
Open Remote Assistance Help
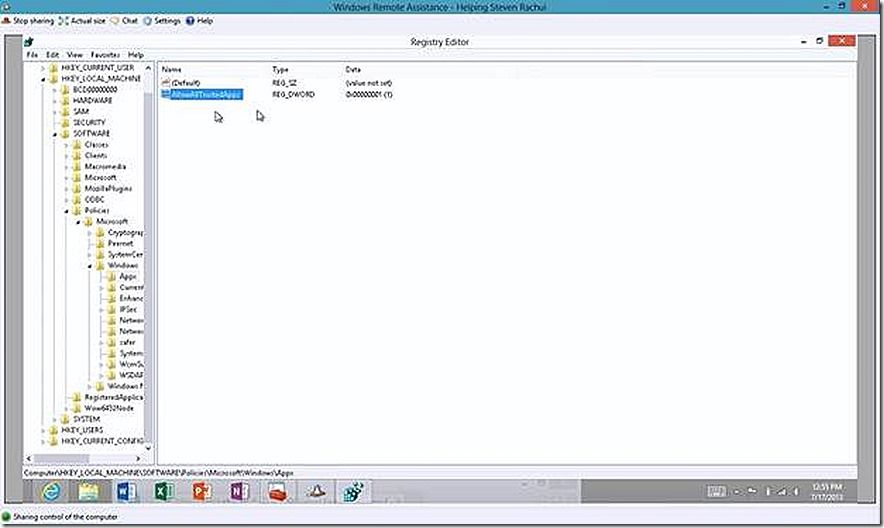tap(199, 20)
